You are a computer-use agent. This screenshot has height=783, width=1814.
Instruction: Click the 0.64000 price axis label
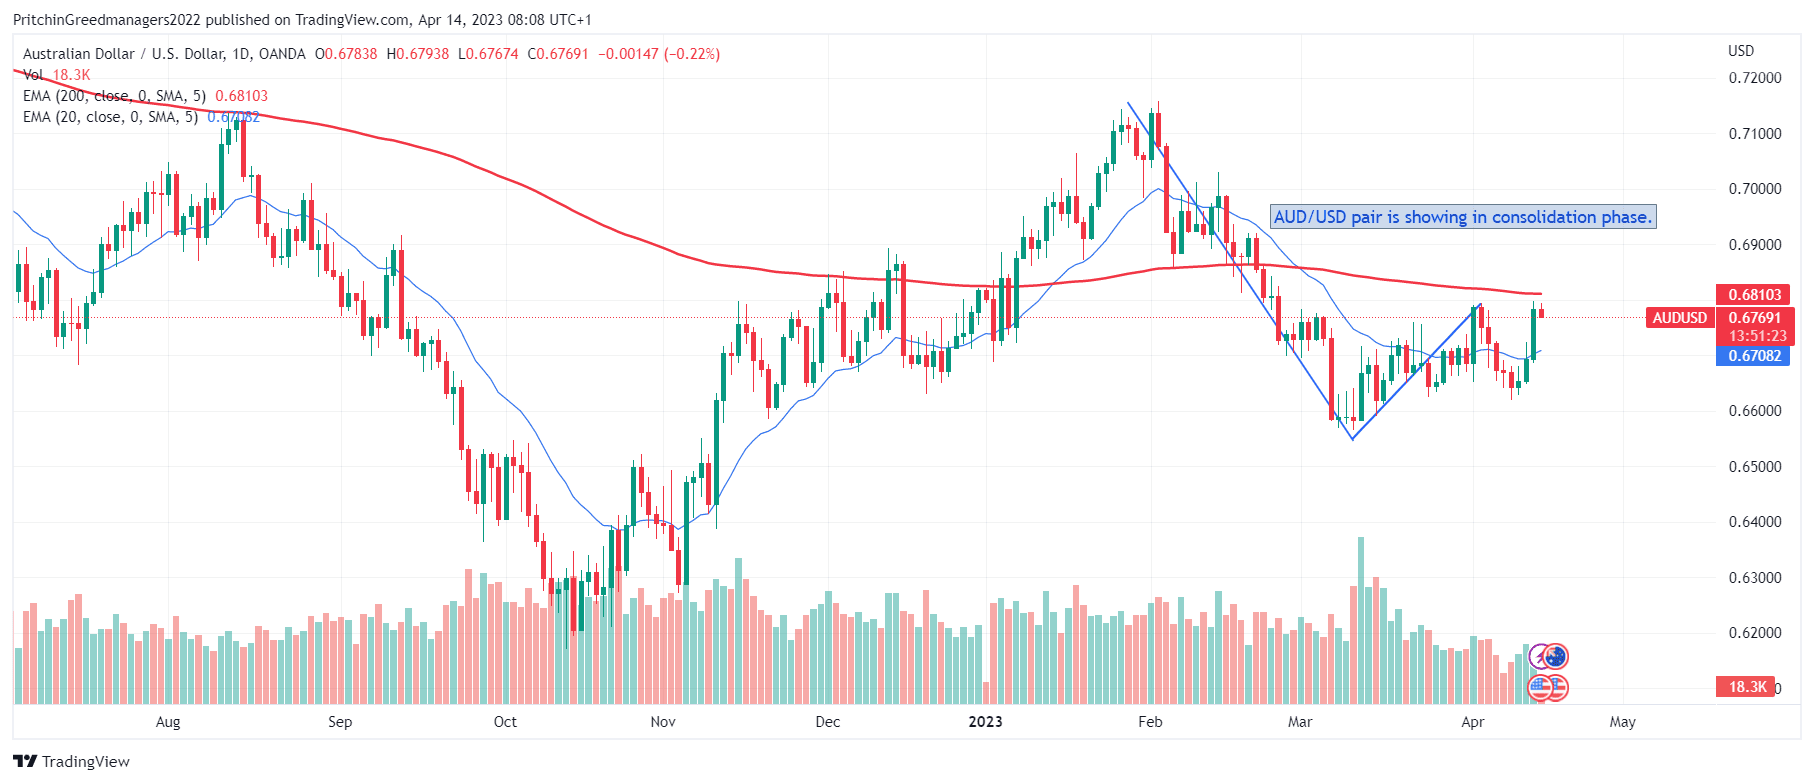(1755, 522)
